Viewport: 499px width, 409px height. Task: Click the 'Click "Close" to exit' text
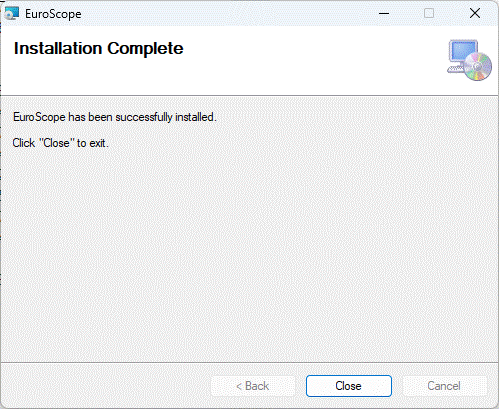coord(60,143)
